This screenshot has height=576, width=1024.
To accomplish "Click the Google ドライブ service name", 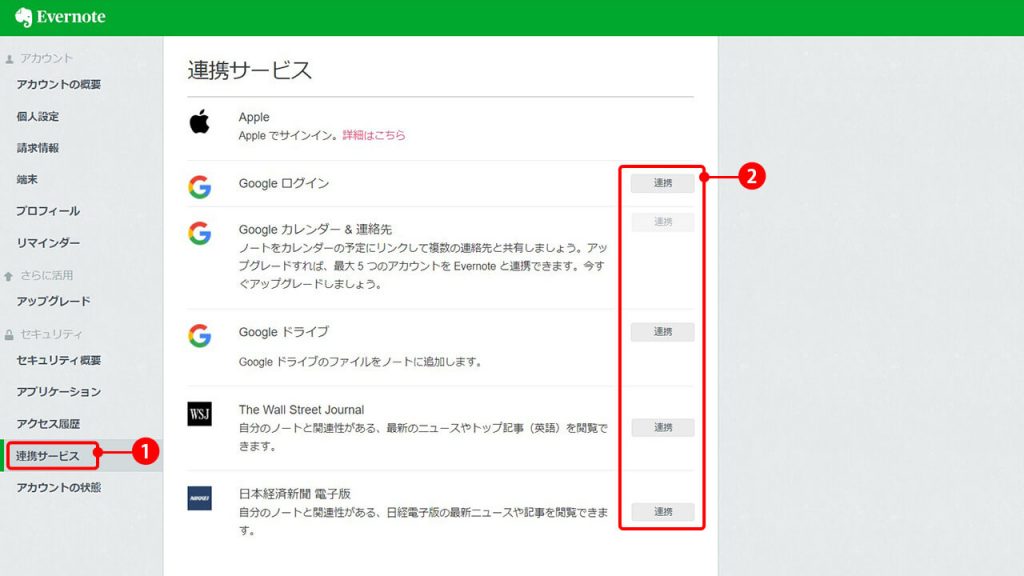I will [x=283, y=332].
